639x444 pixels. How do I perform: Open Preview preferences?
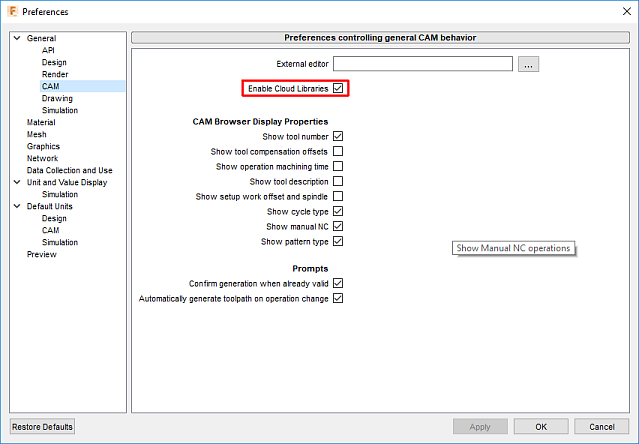point(42,254)
